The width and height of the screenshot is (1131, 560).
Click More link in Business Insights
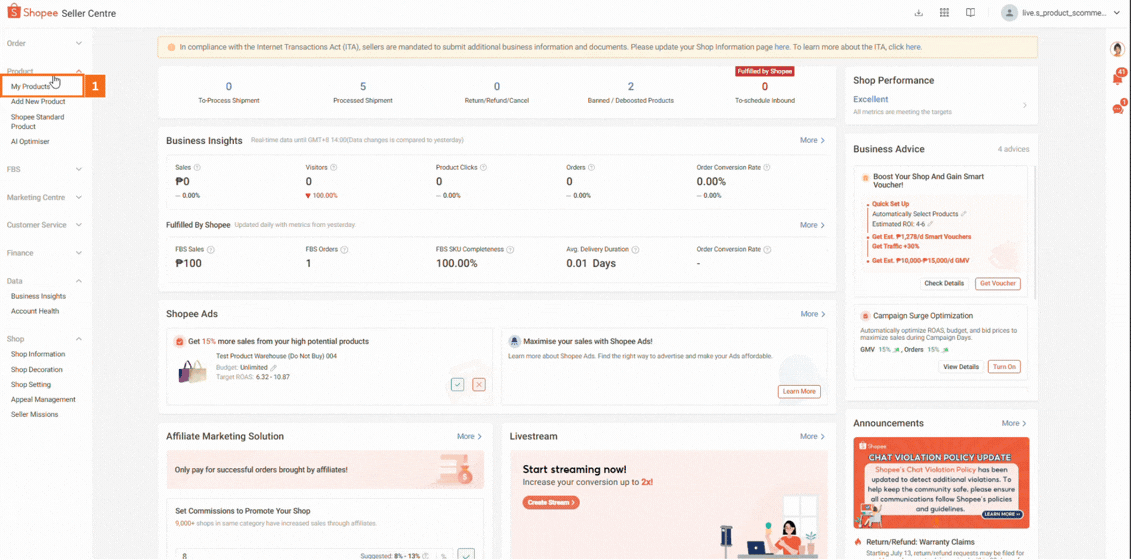[812, 140]
